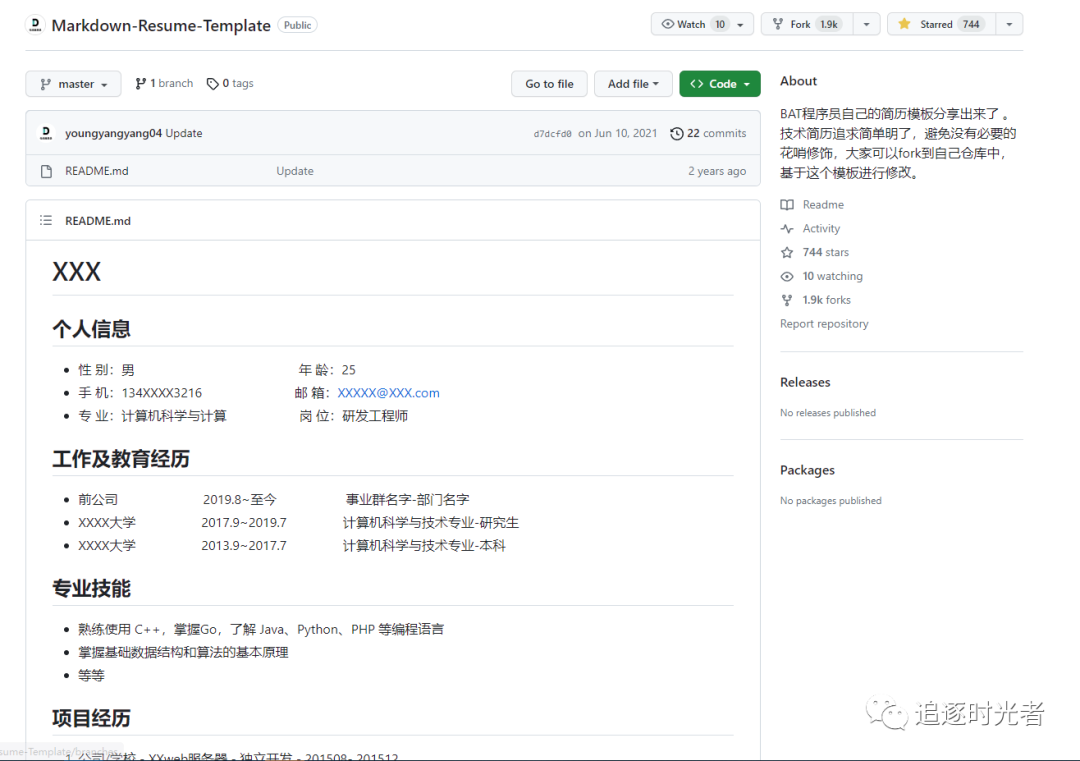Open README.md in the file list
Viewport: 1080px width, 761px height.
pyautogui.click(x=96, y=171)
